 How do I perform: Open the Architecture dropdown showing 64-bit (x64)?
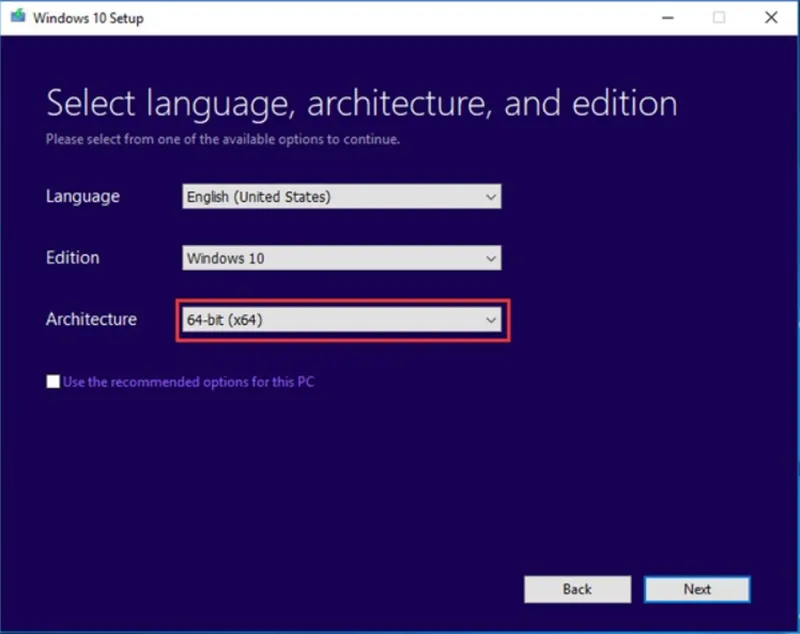342,320
